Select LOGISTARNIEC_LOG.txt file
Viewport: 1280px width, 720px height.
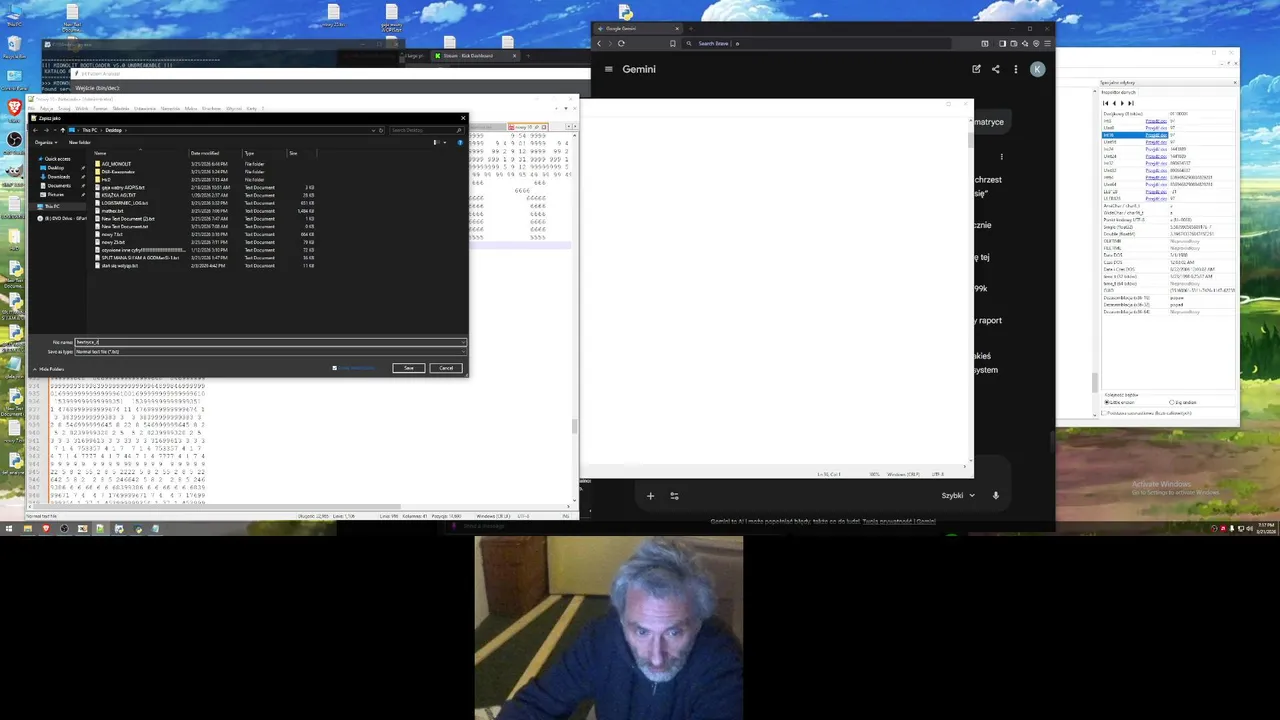pos(124,203)
